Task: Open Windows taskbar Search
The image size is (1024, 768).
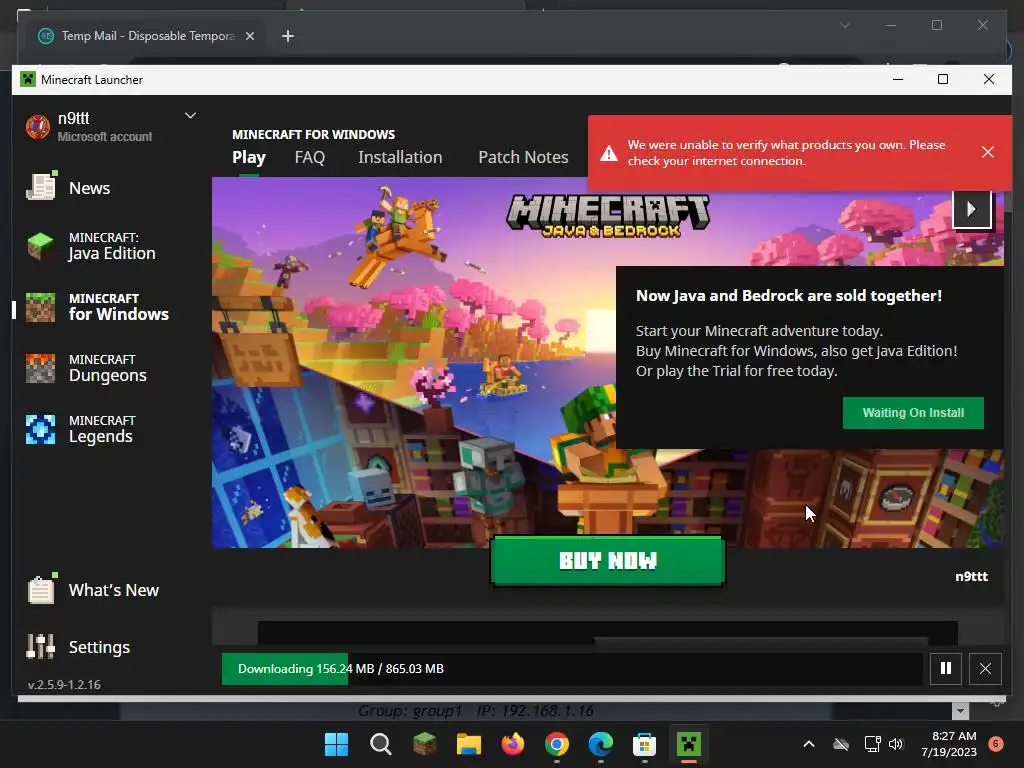Action: (381, 744)
